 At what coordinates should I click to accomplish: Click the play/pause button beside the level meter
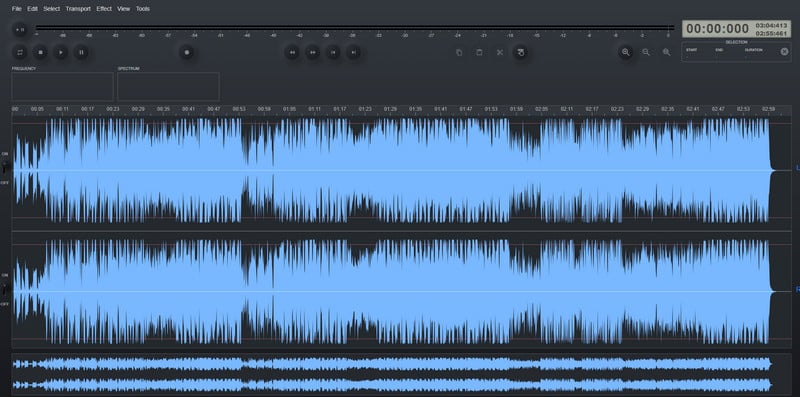pyautogui.click(x=20, y=30)
